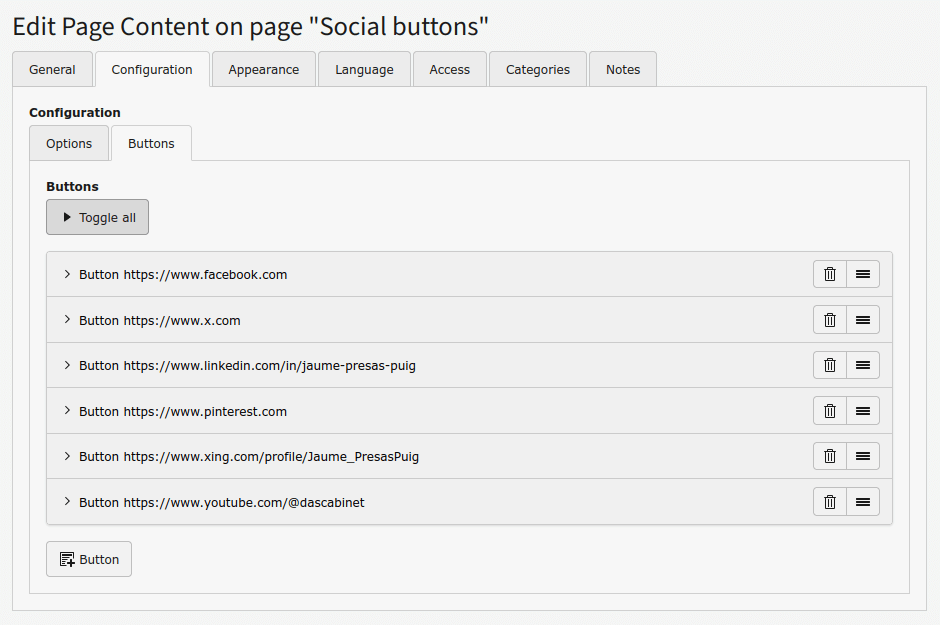The image size is (940, 625).
Task: Delete the Pinterest button entry
Action: pos(829,411)
